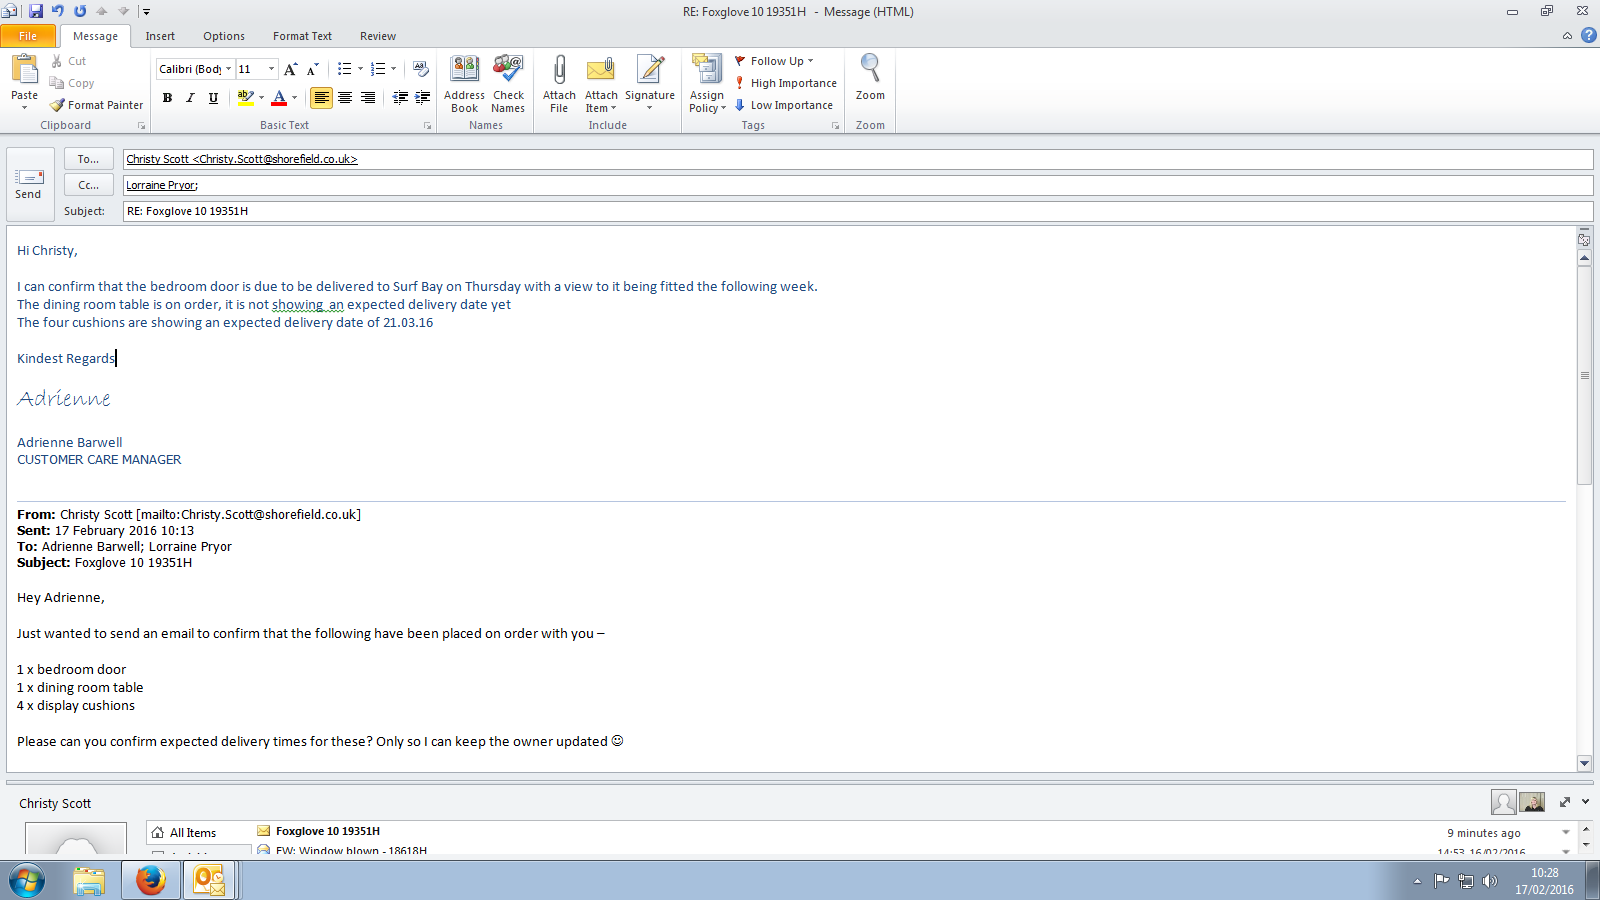
Task: Minimize the ribbon with the caret icon
Action: 1567,36
